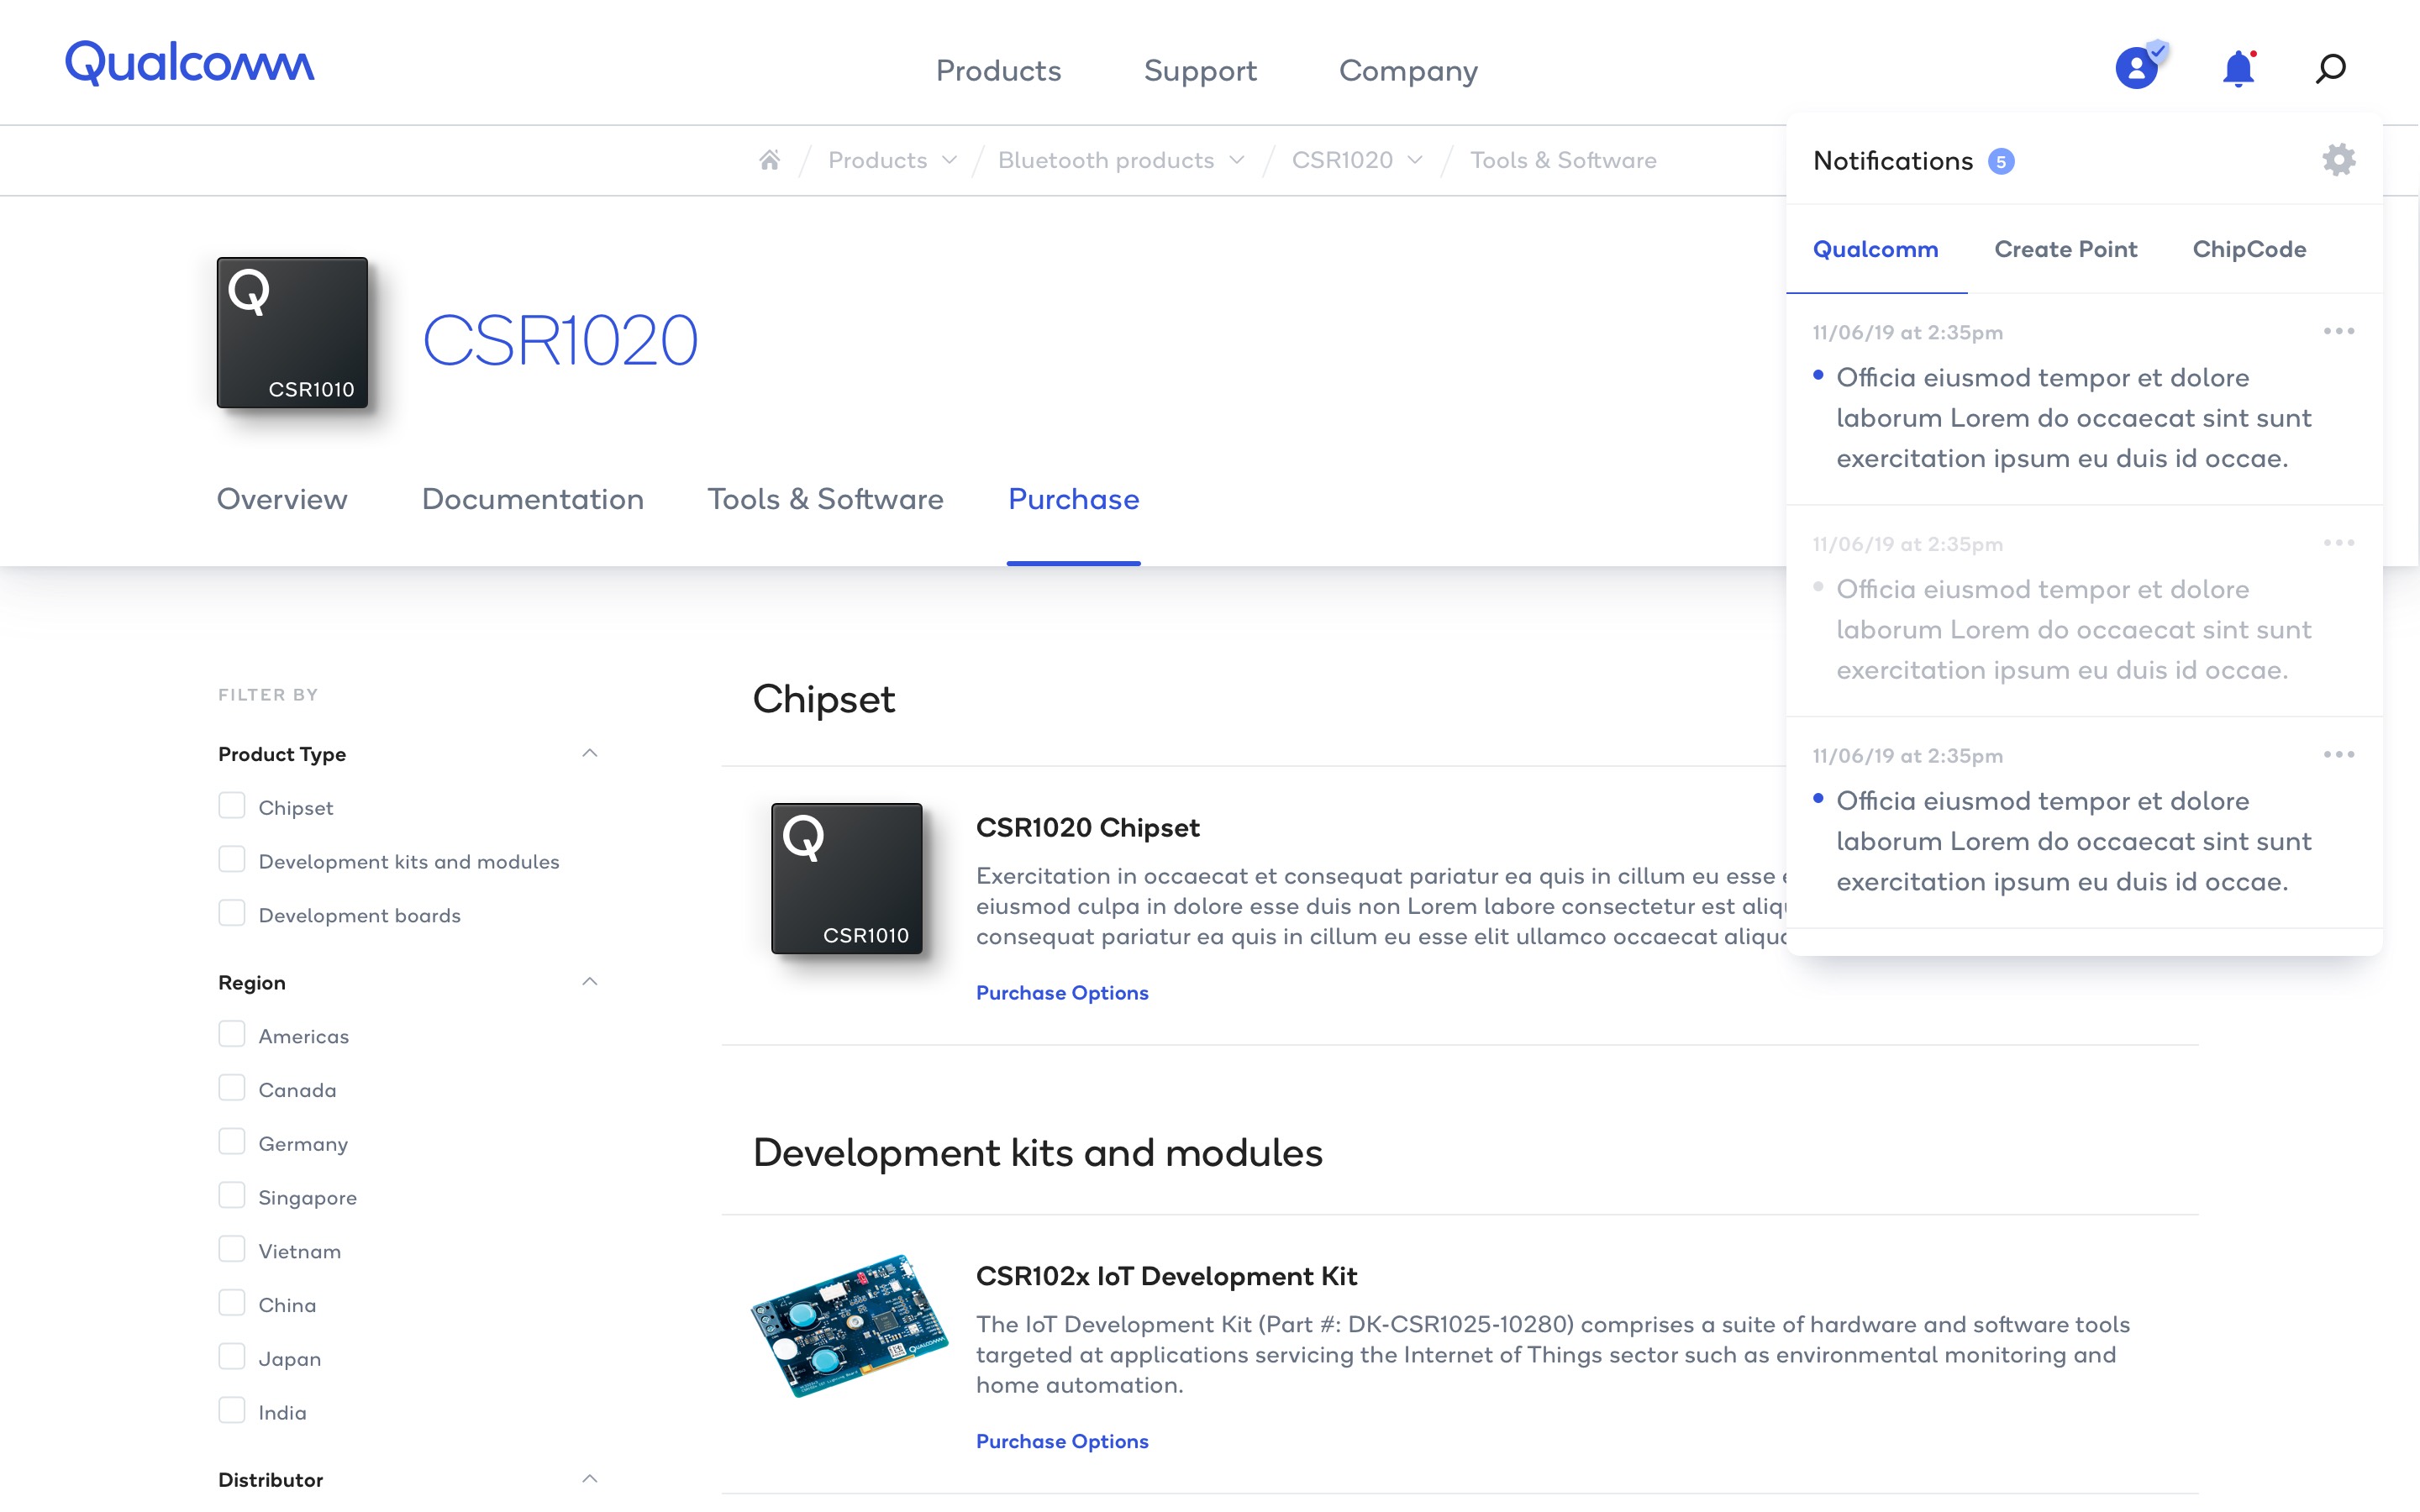Switch to the Documentation tab

(533, 499)
